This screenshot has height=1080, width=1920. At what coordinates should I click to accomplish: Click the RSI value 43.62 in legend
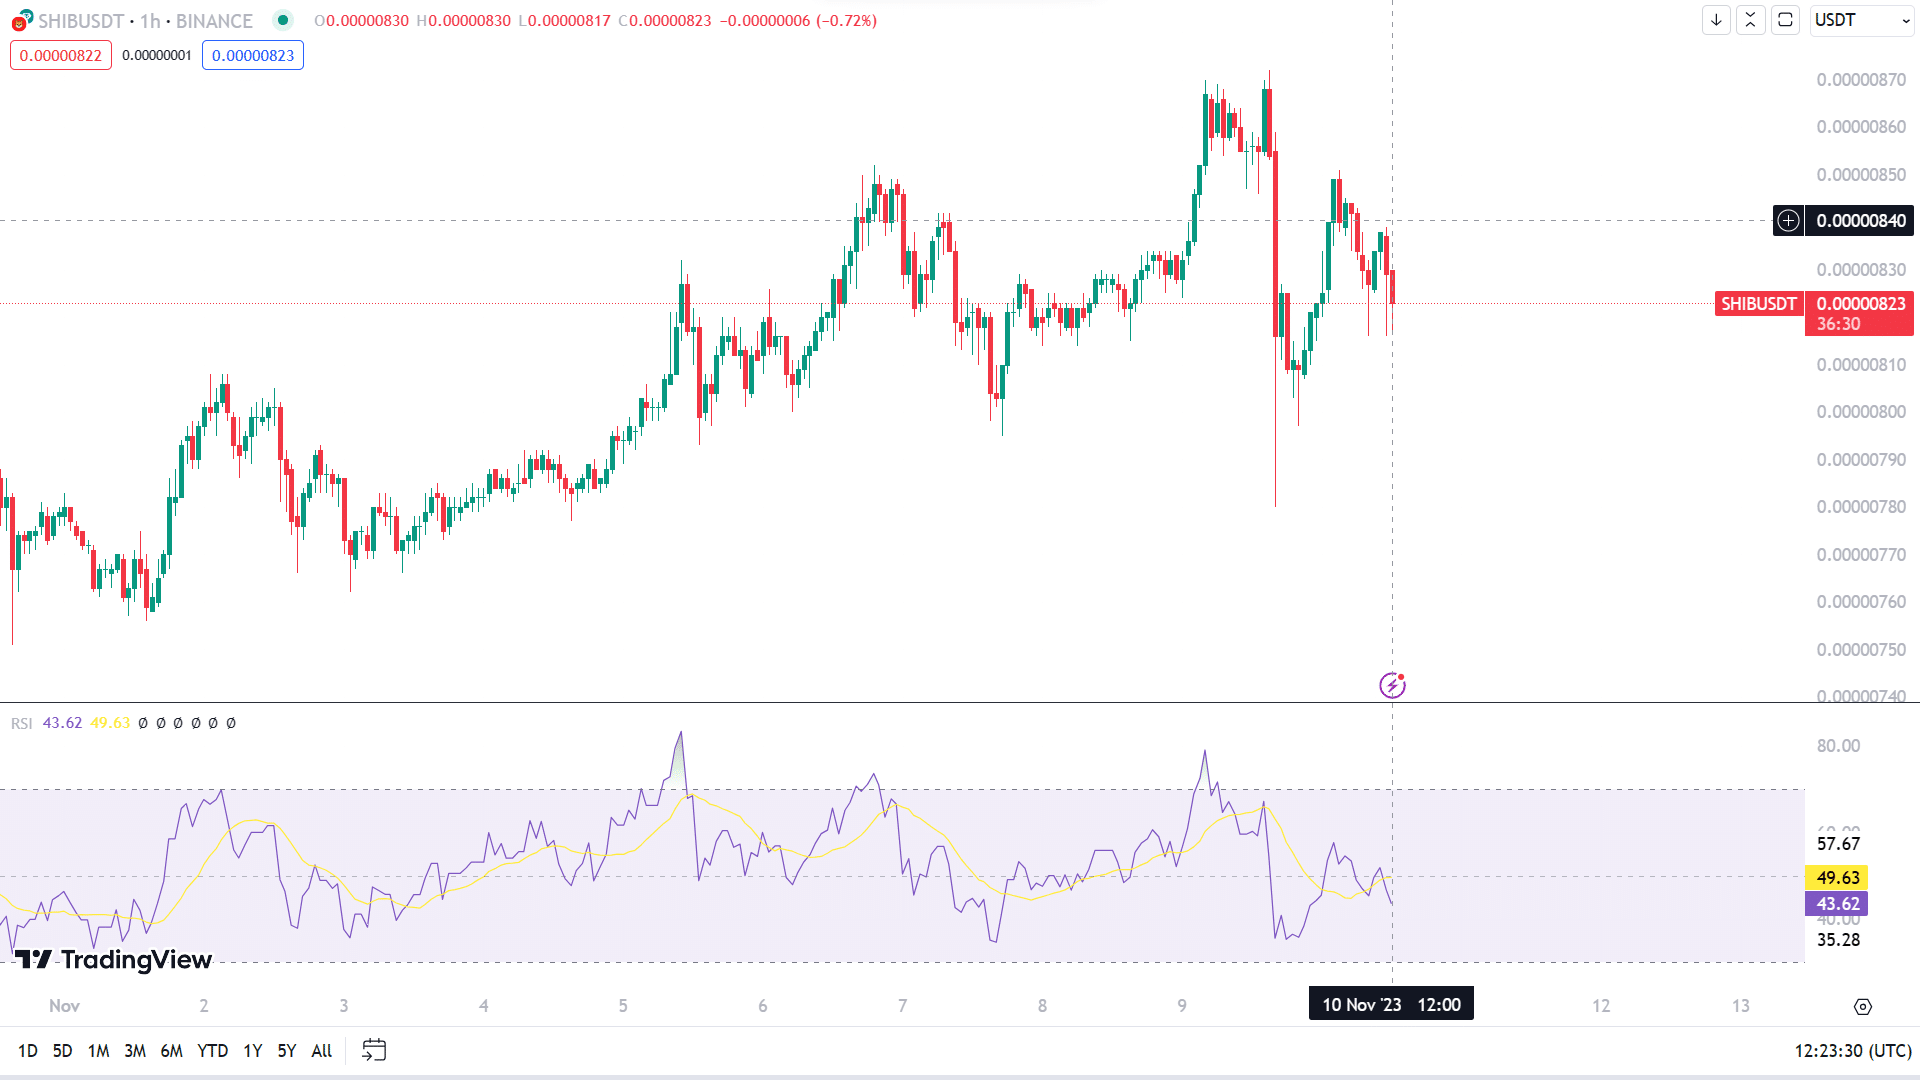[62, 723]
